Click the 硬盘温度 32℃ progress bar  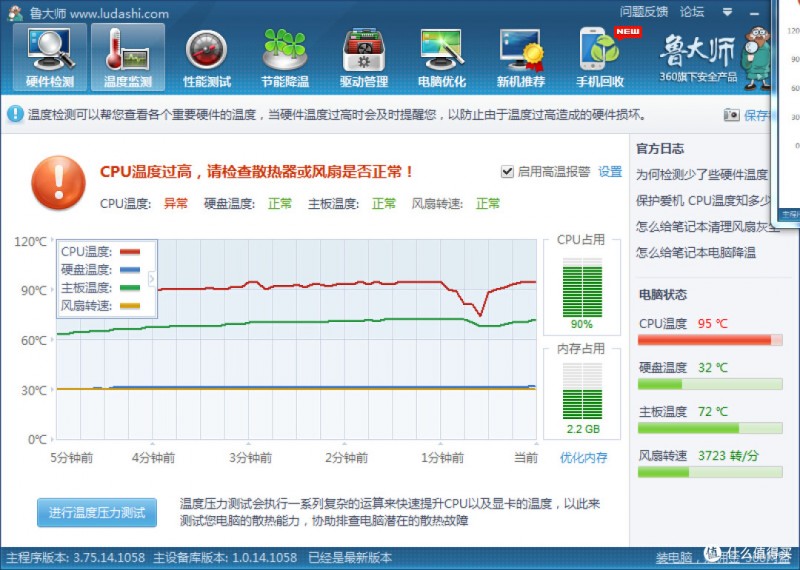coord(710,384)
